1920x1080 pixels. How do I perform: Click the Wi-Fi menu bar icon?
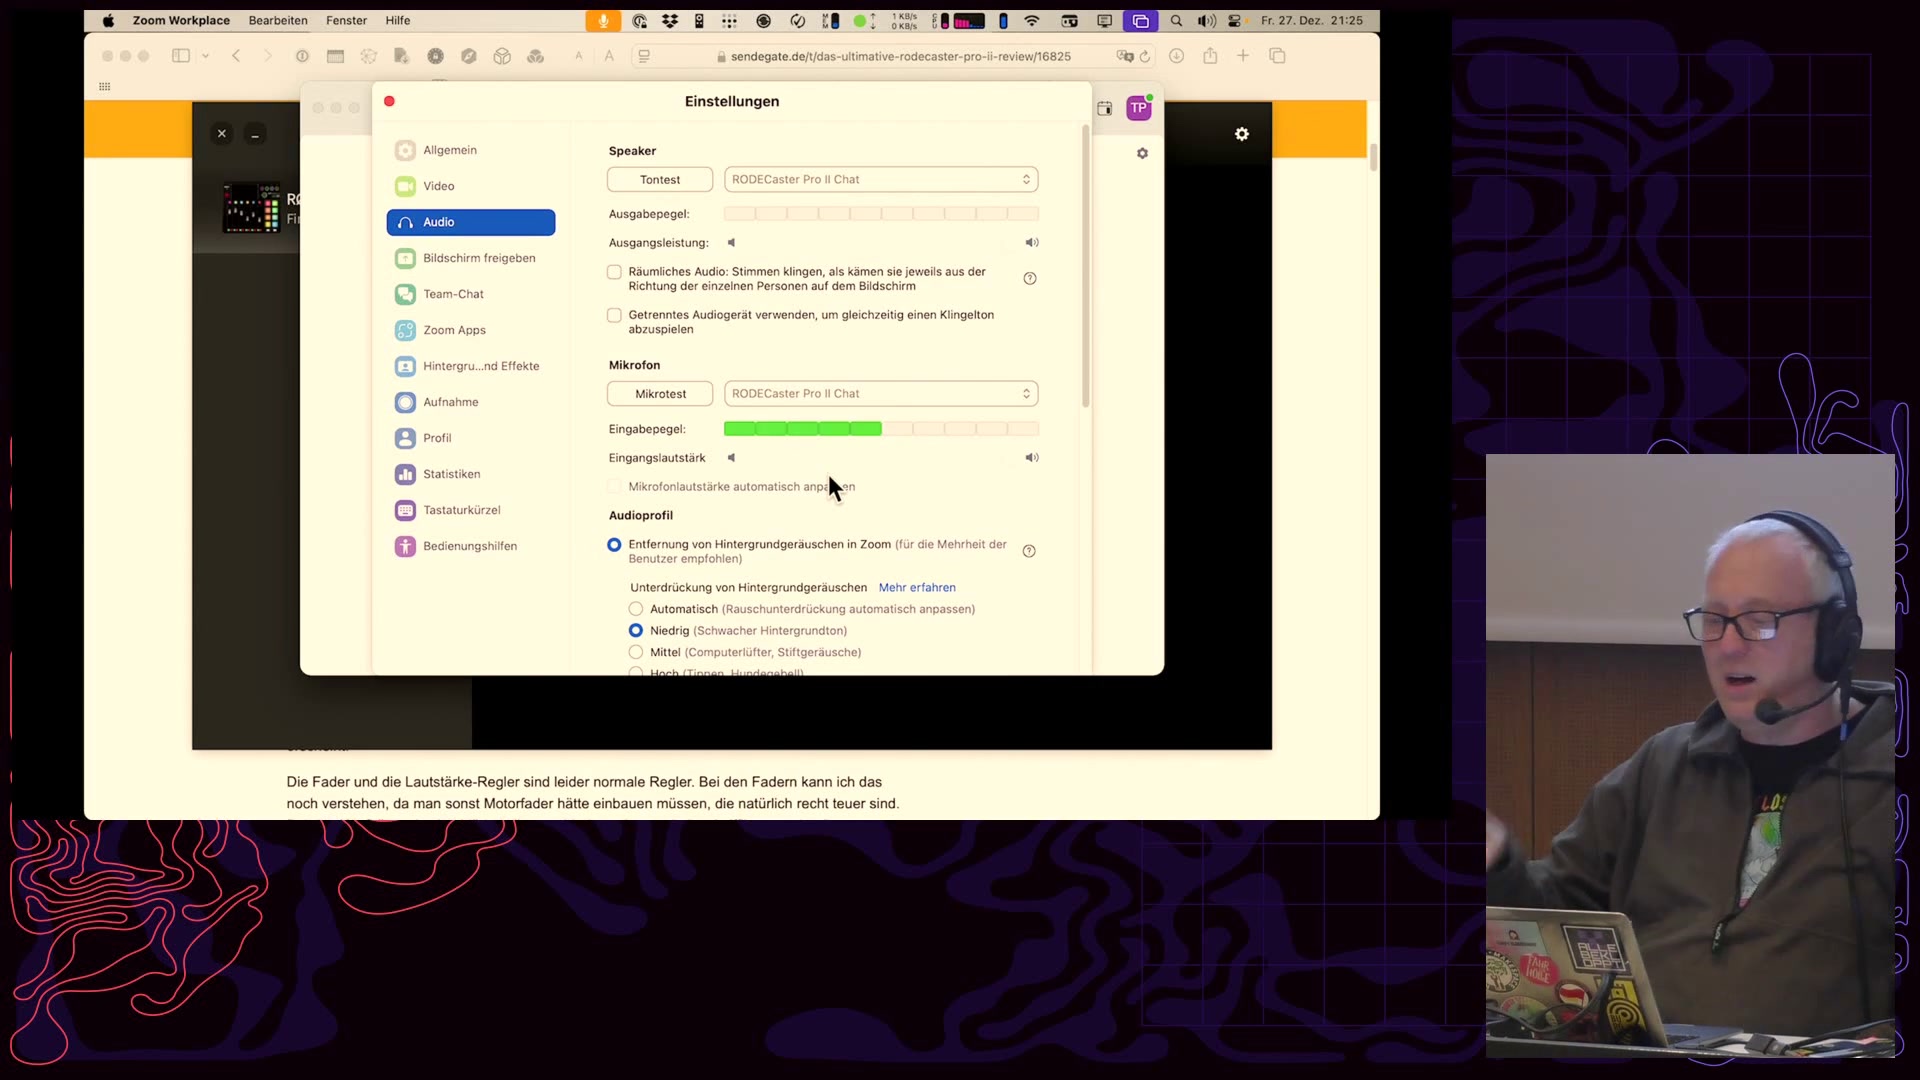coord(1032,21)
